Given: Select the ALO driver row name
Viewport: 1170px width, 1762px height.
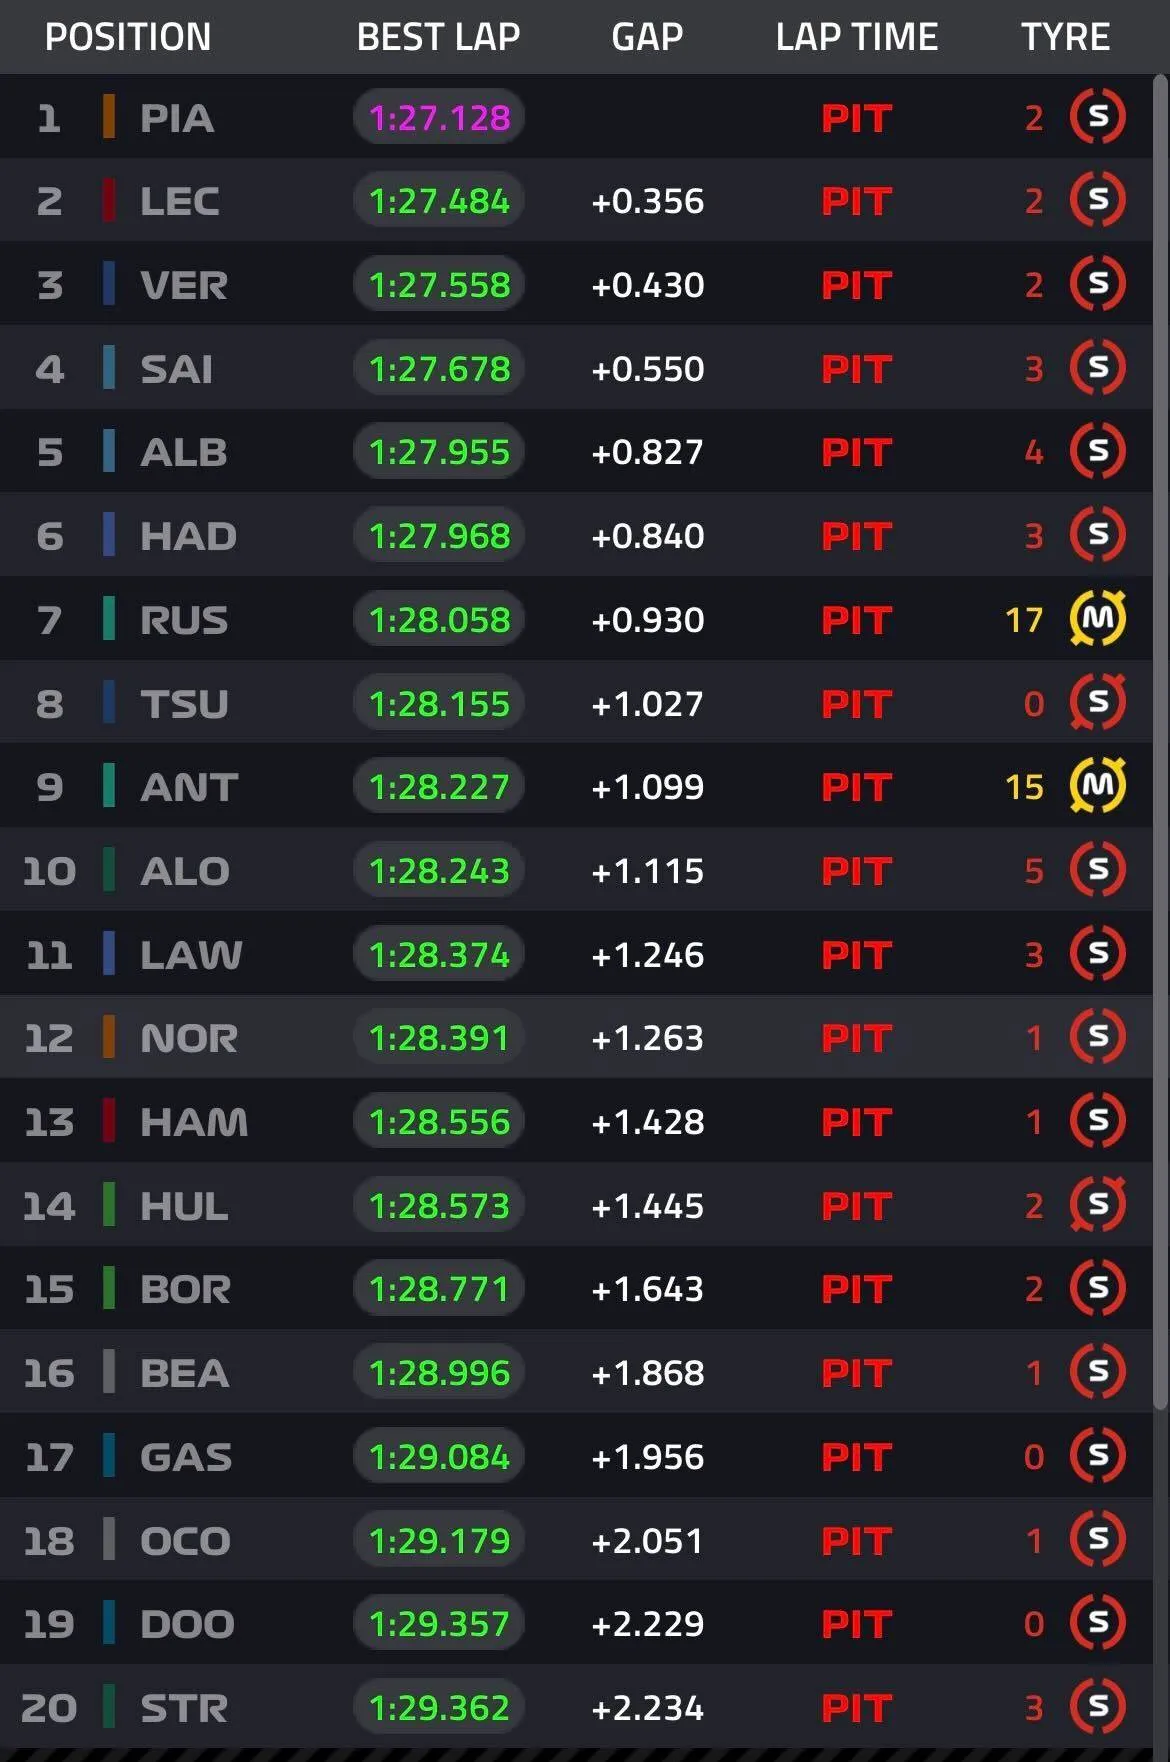Looking at the screenshot, I should pyautogui.click(x=185, y=871).
